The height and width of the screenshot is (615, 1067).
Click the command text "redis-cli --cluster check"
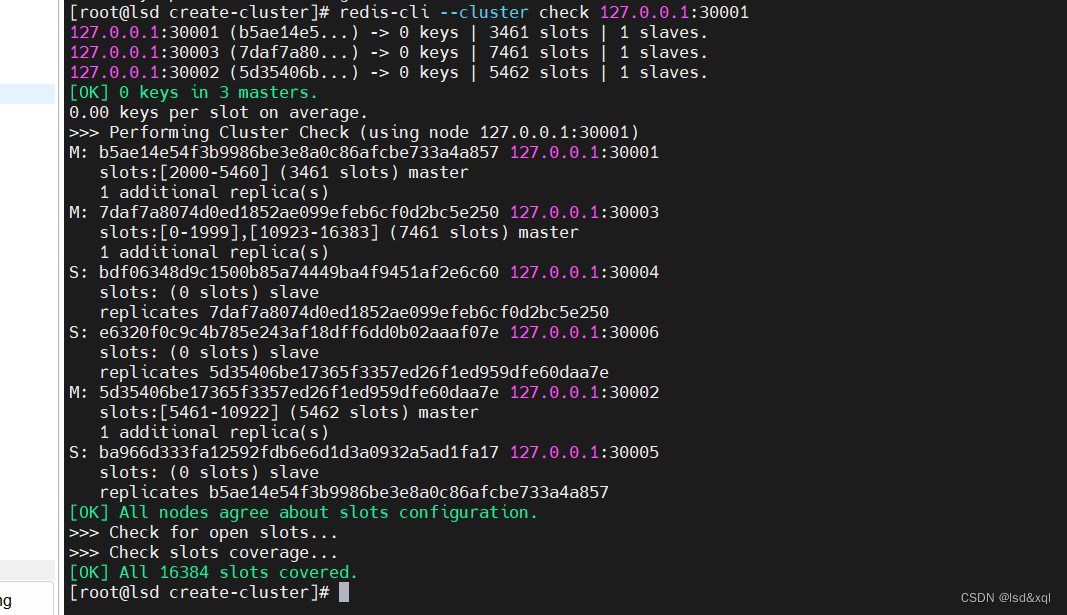pyautogui.click(x=464, y=12)
